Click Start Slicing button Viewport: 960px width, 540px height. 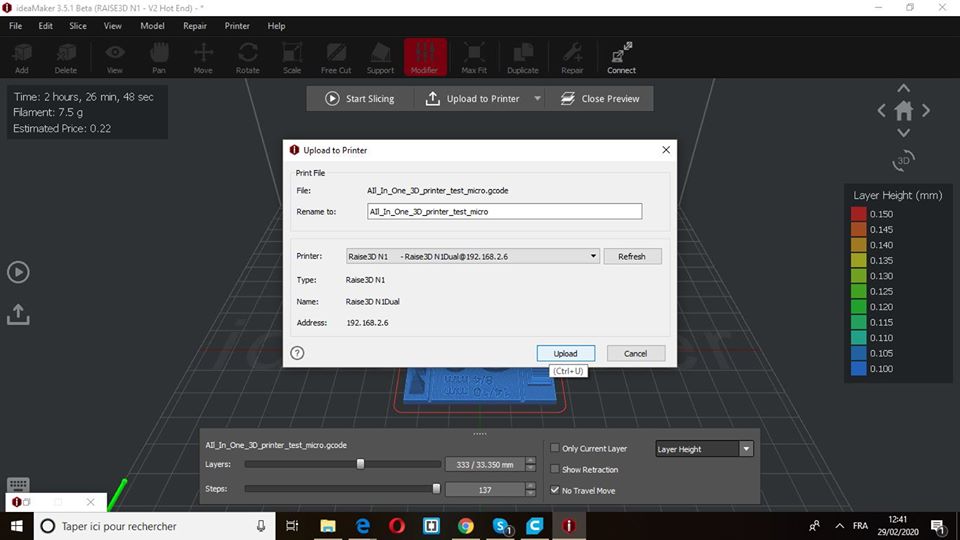360,99
